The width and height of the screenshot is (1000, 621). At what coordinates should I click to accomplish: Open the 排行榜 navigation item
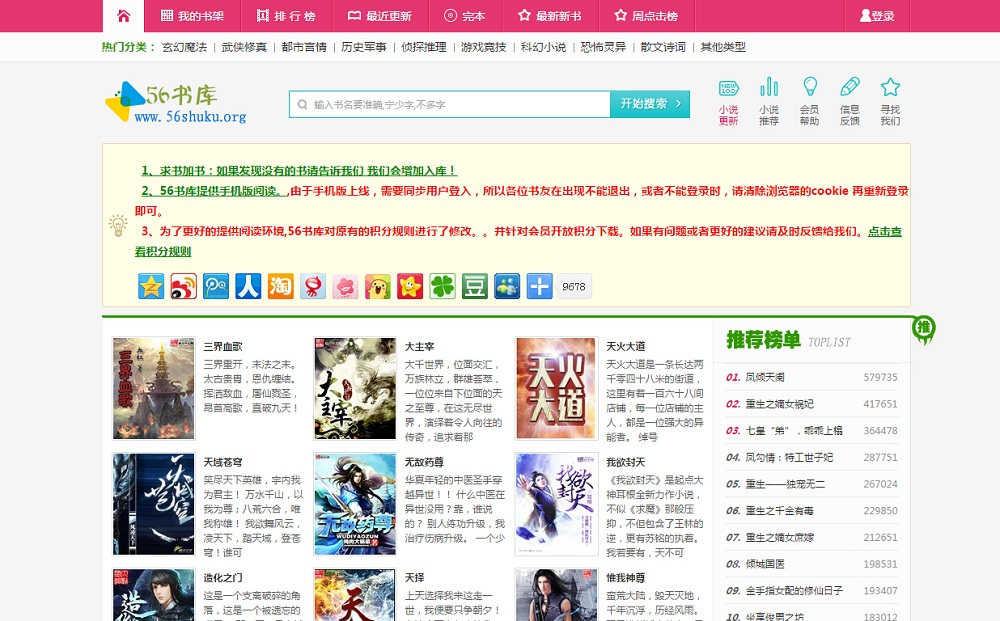[x=286, y=16]
